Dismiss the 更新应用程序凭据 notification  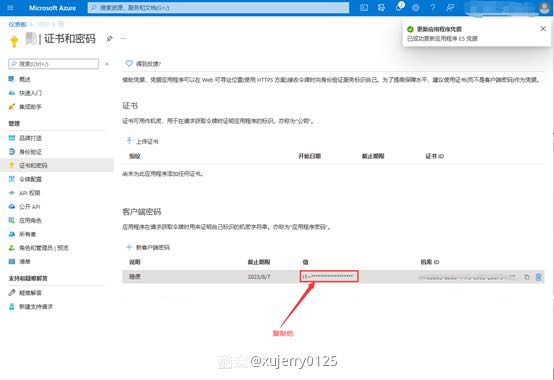[x=543, y=29]
